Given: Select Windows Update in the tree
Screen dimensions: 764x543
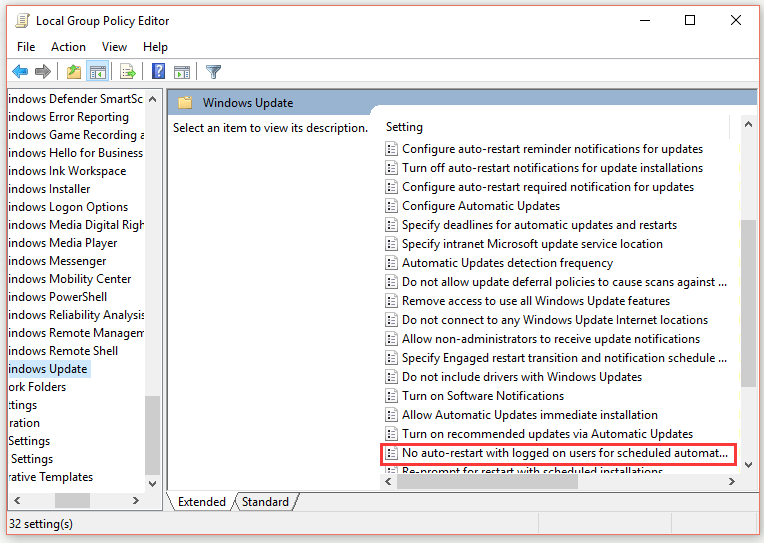Looking at the screenshot, I should coord(48,369).
